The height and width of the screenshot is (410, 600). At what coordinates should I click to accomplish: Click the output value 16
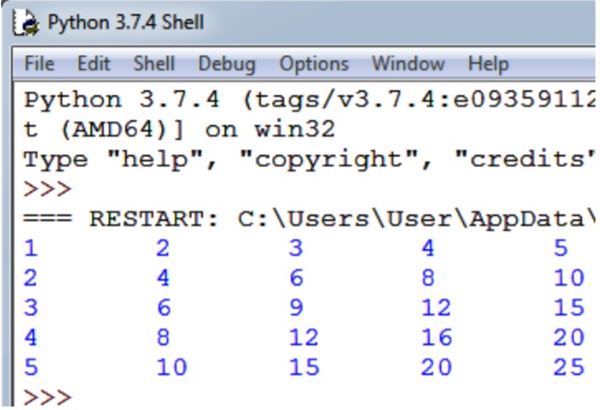(x=437, y=338)
